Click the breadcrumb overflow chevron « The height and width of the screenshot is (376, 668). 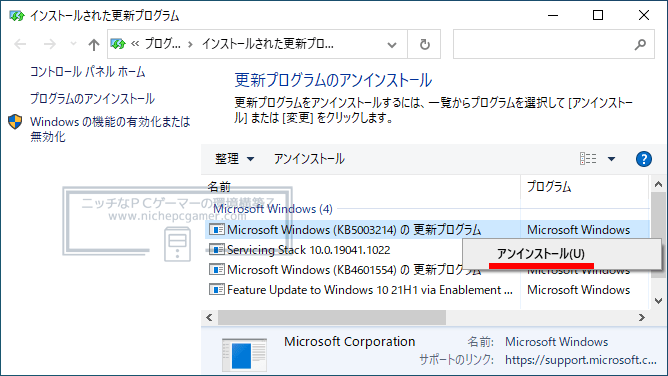(x=135, y=44)
